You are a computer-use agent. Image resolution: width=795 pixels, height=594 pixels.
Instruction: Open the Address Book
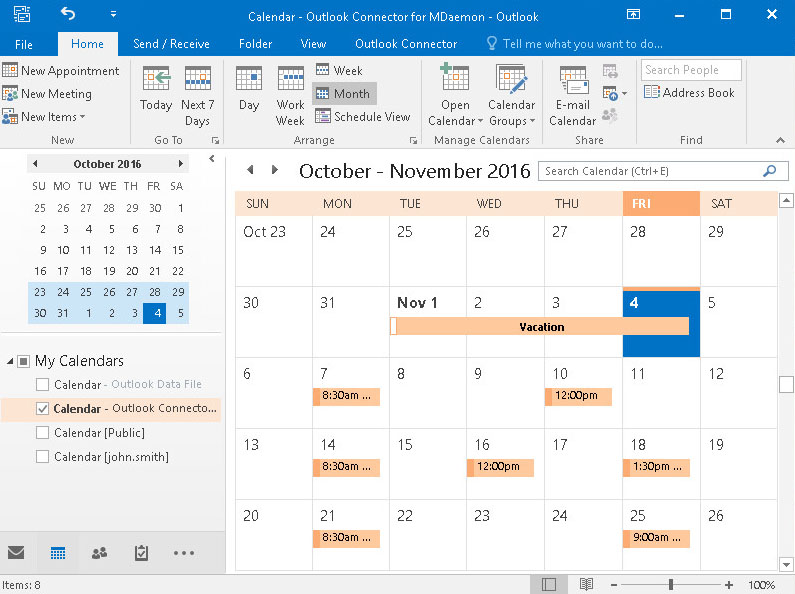[x=689, y=92]
